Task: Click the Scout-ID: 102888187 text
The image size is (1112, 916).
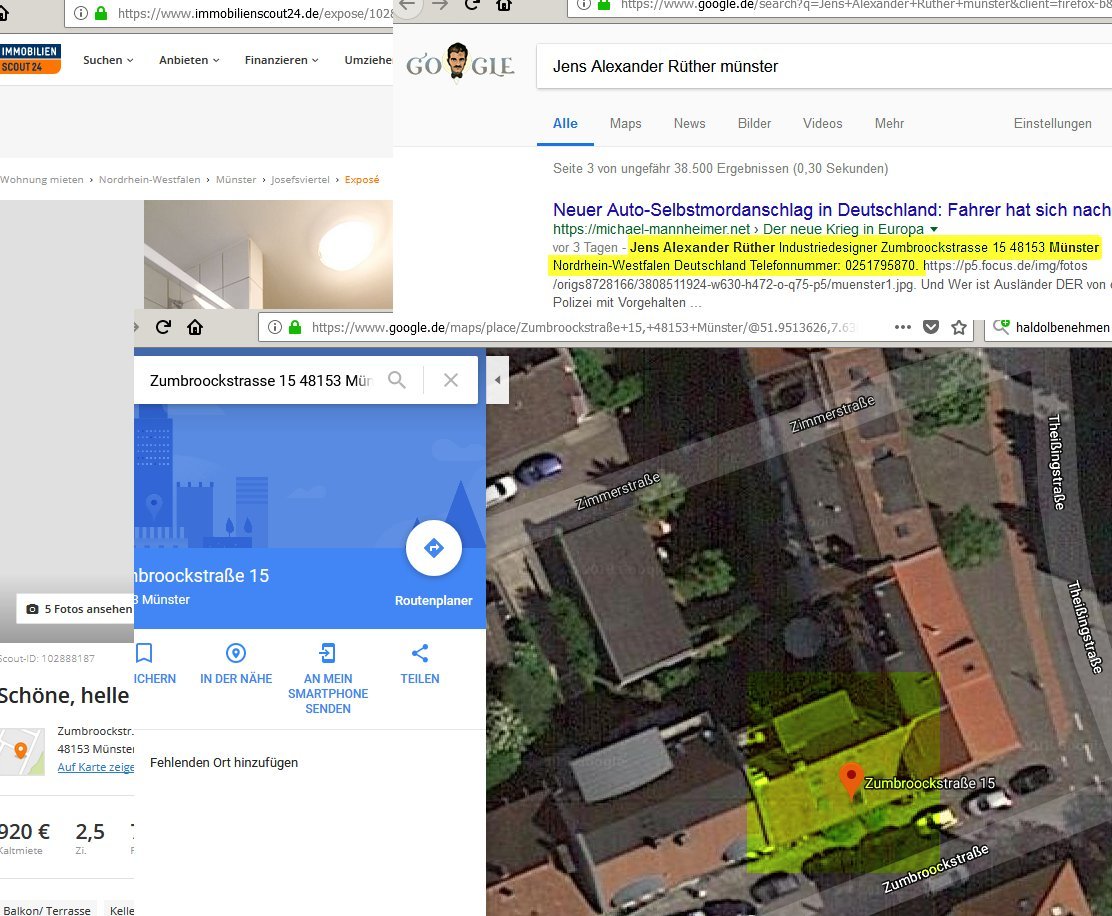Action: point(47,659)
